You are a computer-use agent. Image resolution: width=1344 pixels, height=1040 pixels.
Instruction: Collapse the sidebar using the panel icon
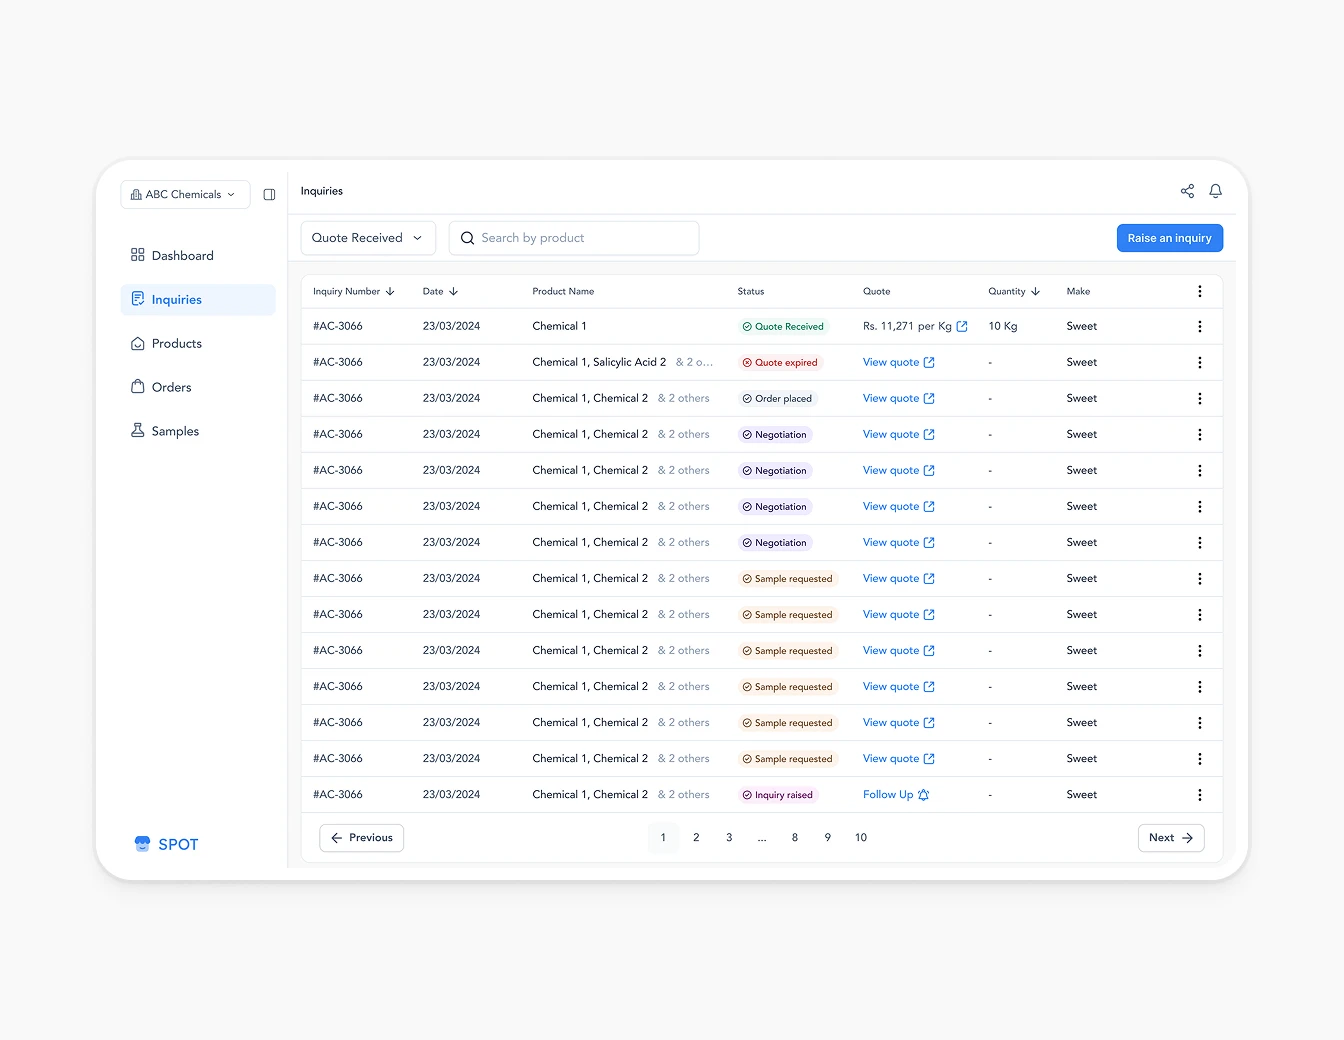tap(268, 194)
